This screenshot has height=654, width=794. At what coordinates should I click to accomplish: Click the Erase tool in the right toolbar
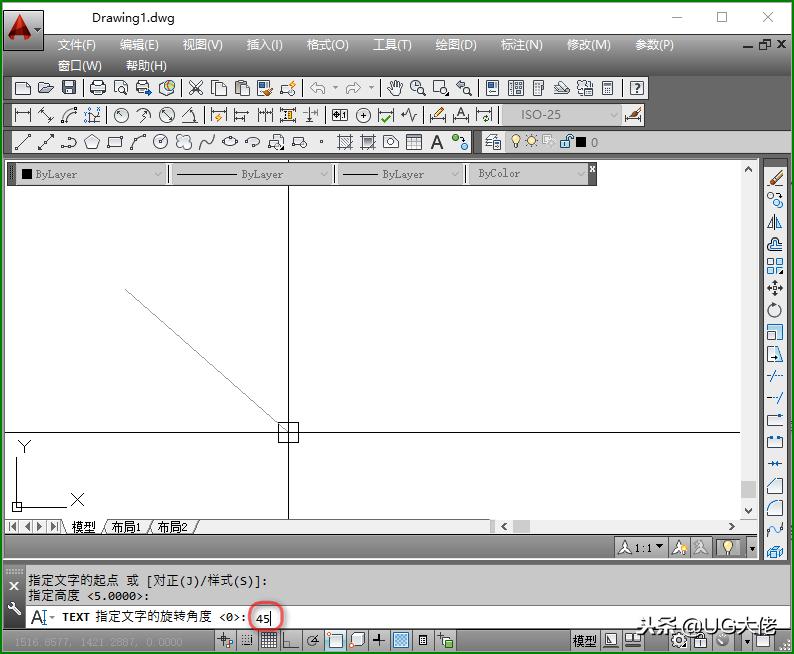(775, 177)
